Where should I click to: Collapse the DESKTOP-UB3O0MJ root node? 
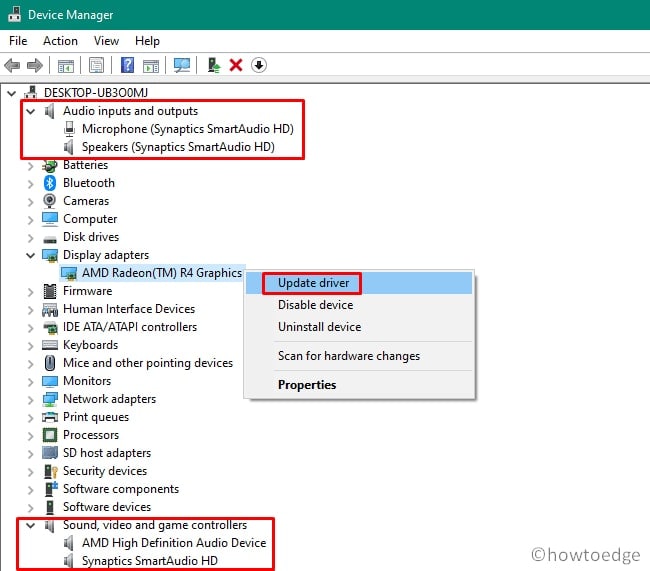point(12,93)
